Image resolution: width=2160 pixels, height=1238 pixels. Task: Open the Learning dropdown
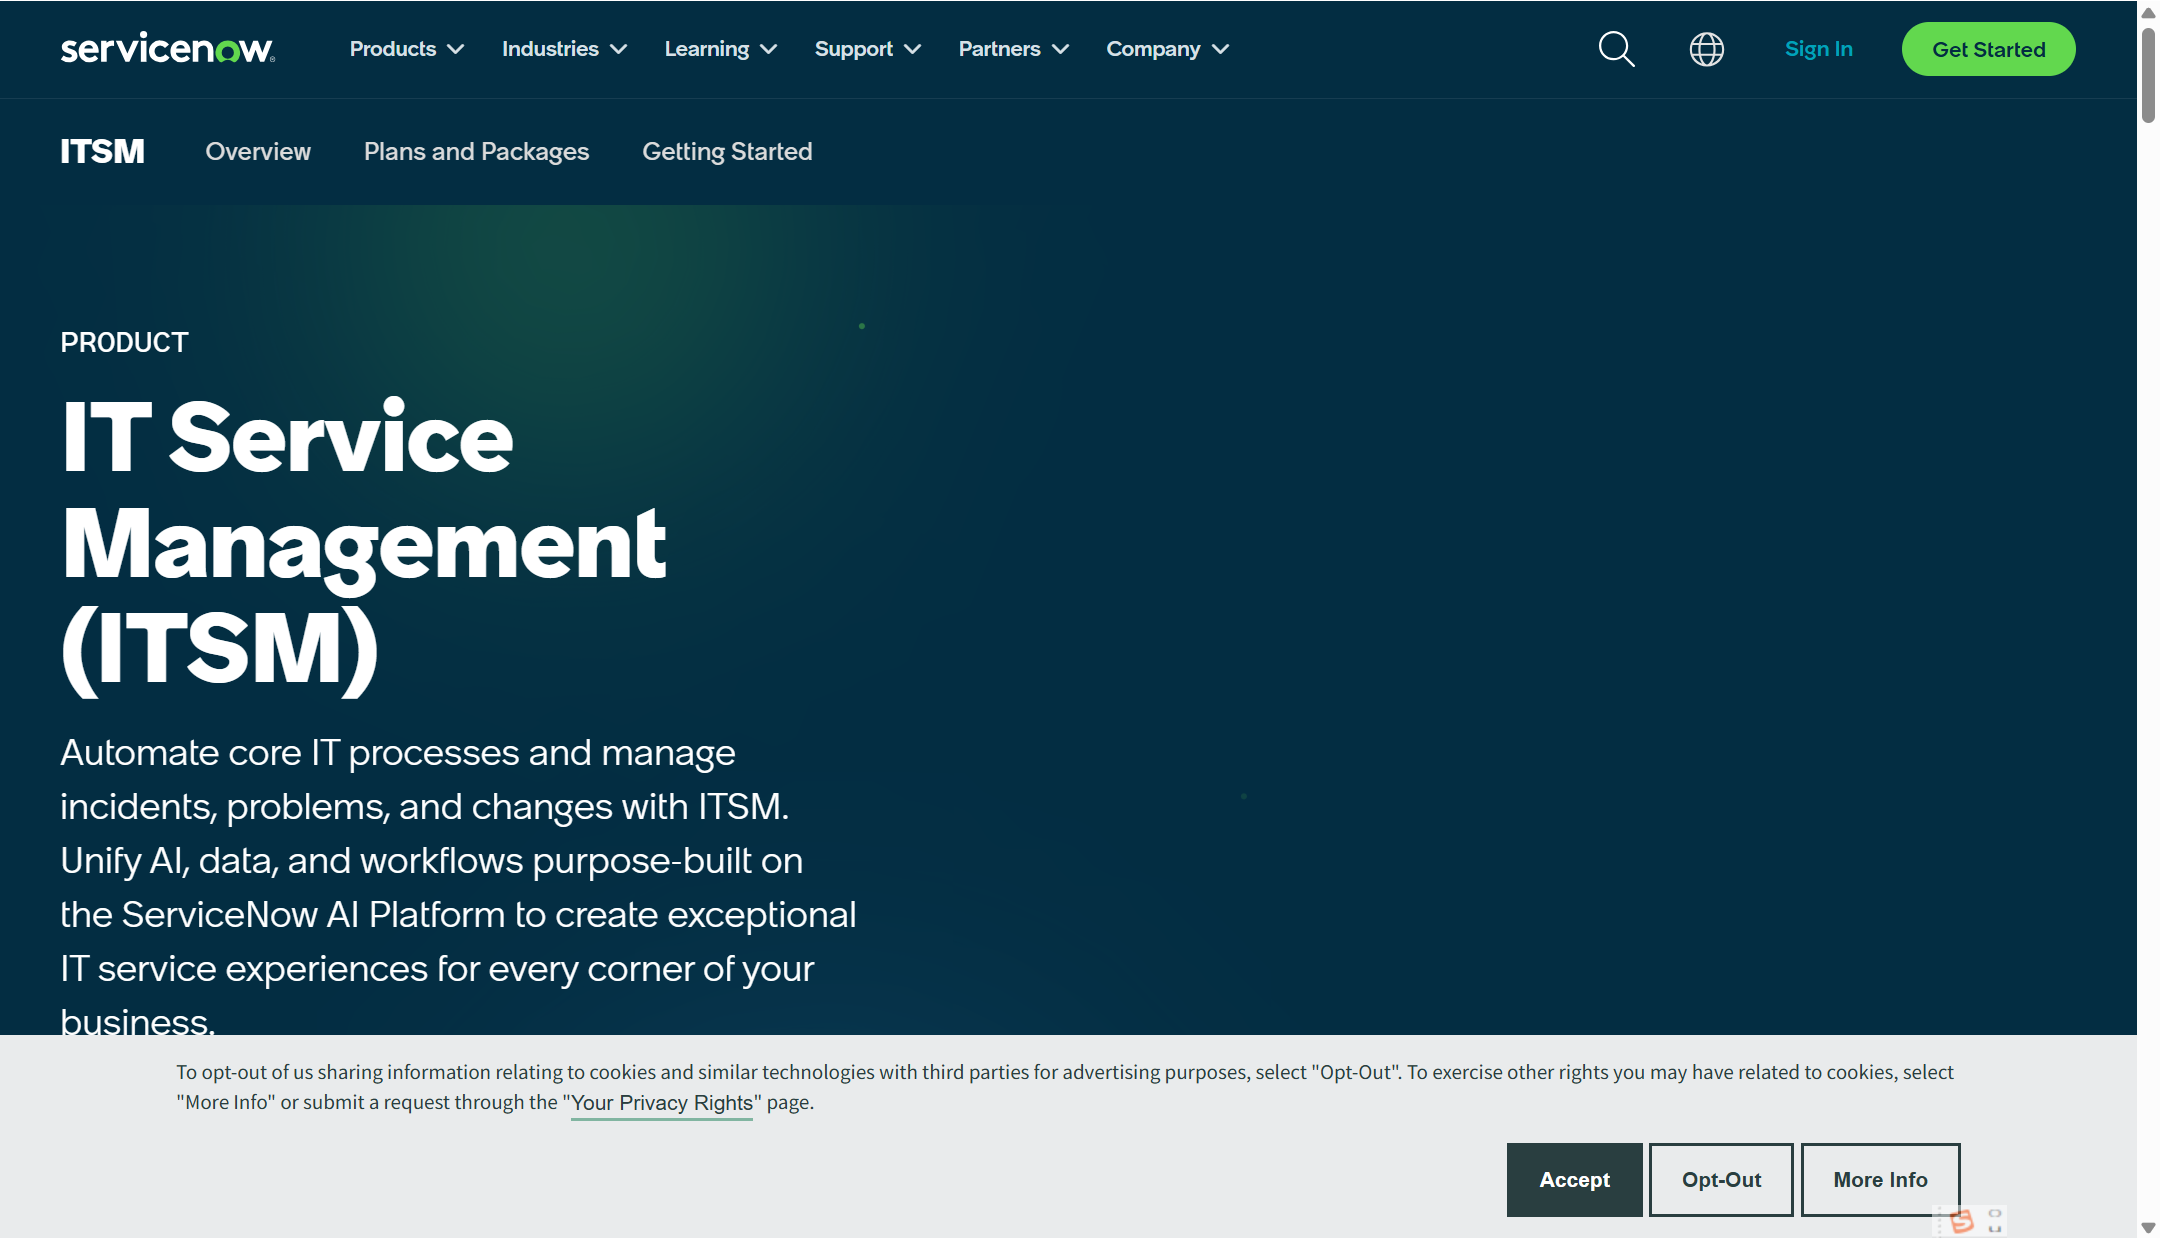tap(720, 49)
